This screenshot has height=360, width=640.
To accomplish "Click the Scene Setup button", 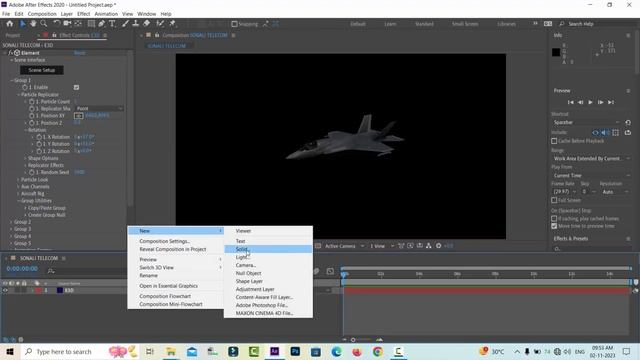I will pos(42,70).
